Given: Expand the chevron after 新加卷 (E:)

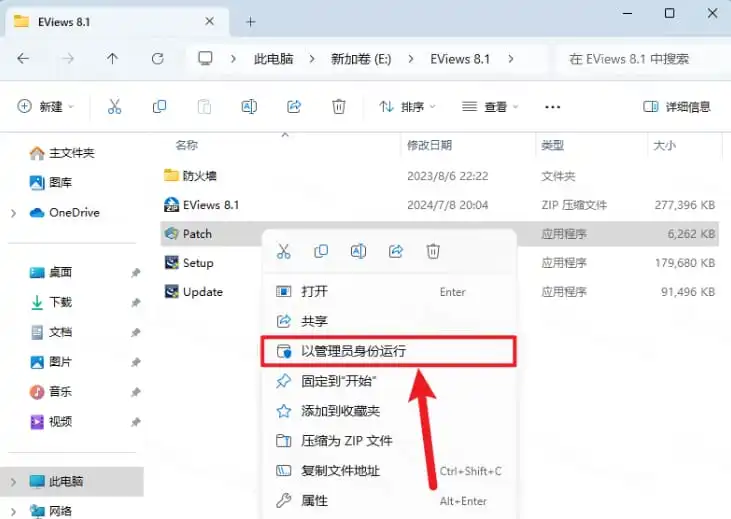Looking at the screenshot, I should [411, 59].
